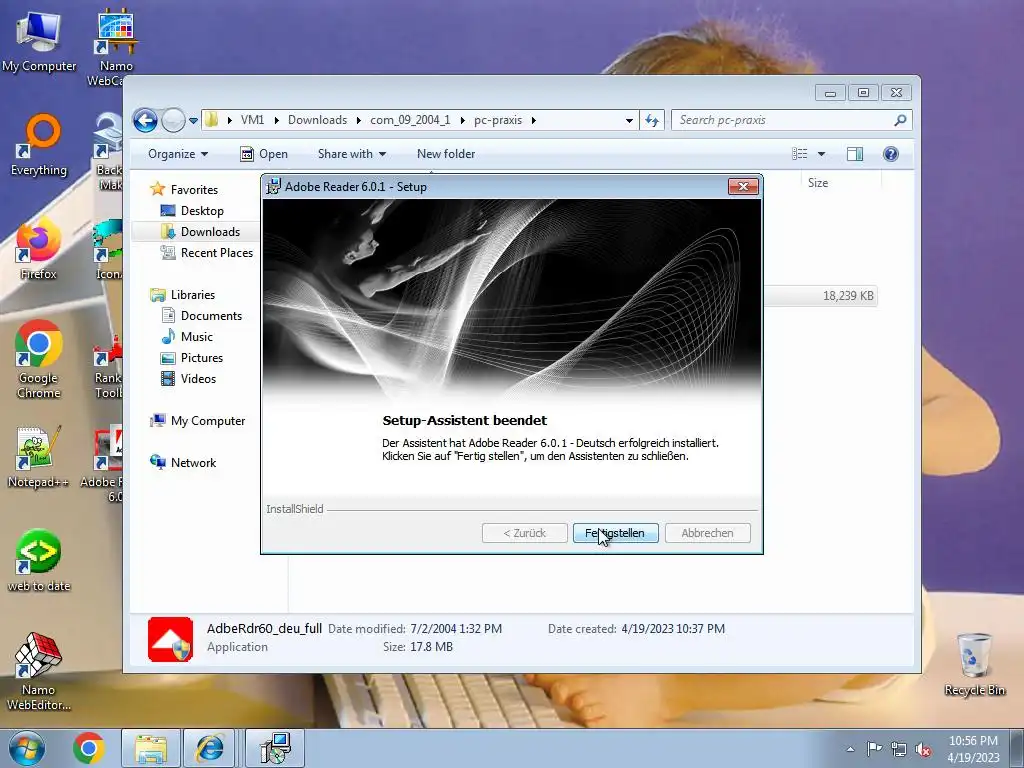The width and height of the screenshot is (1024, 768).
Task: Click New folder in Explorer toolbar
Action: pyautogui.click(x=446, y=154)
